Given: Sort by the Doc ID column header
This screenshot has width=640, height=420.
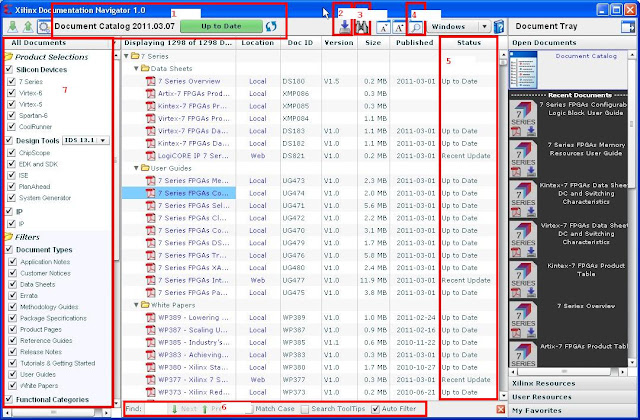Looking at the screenshot, I should click(300, 43).
